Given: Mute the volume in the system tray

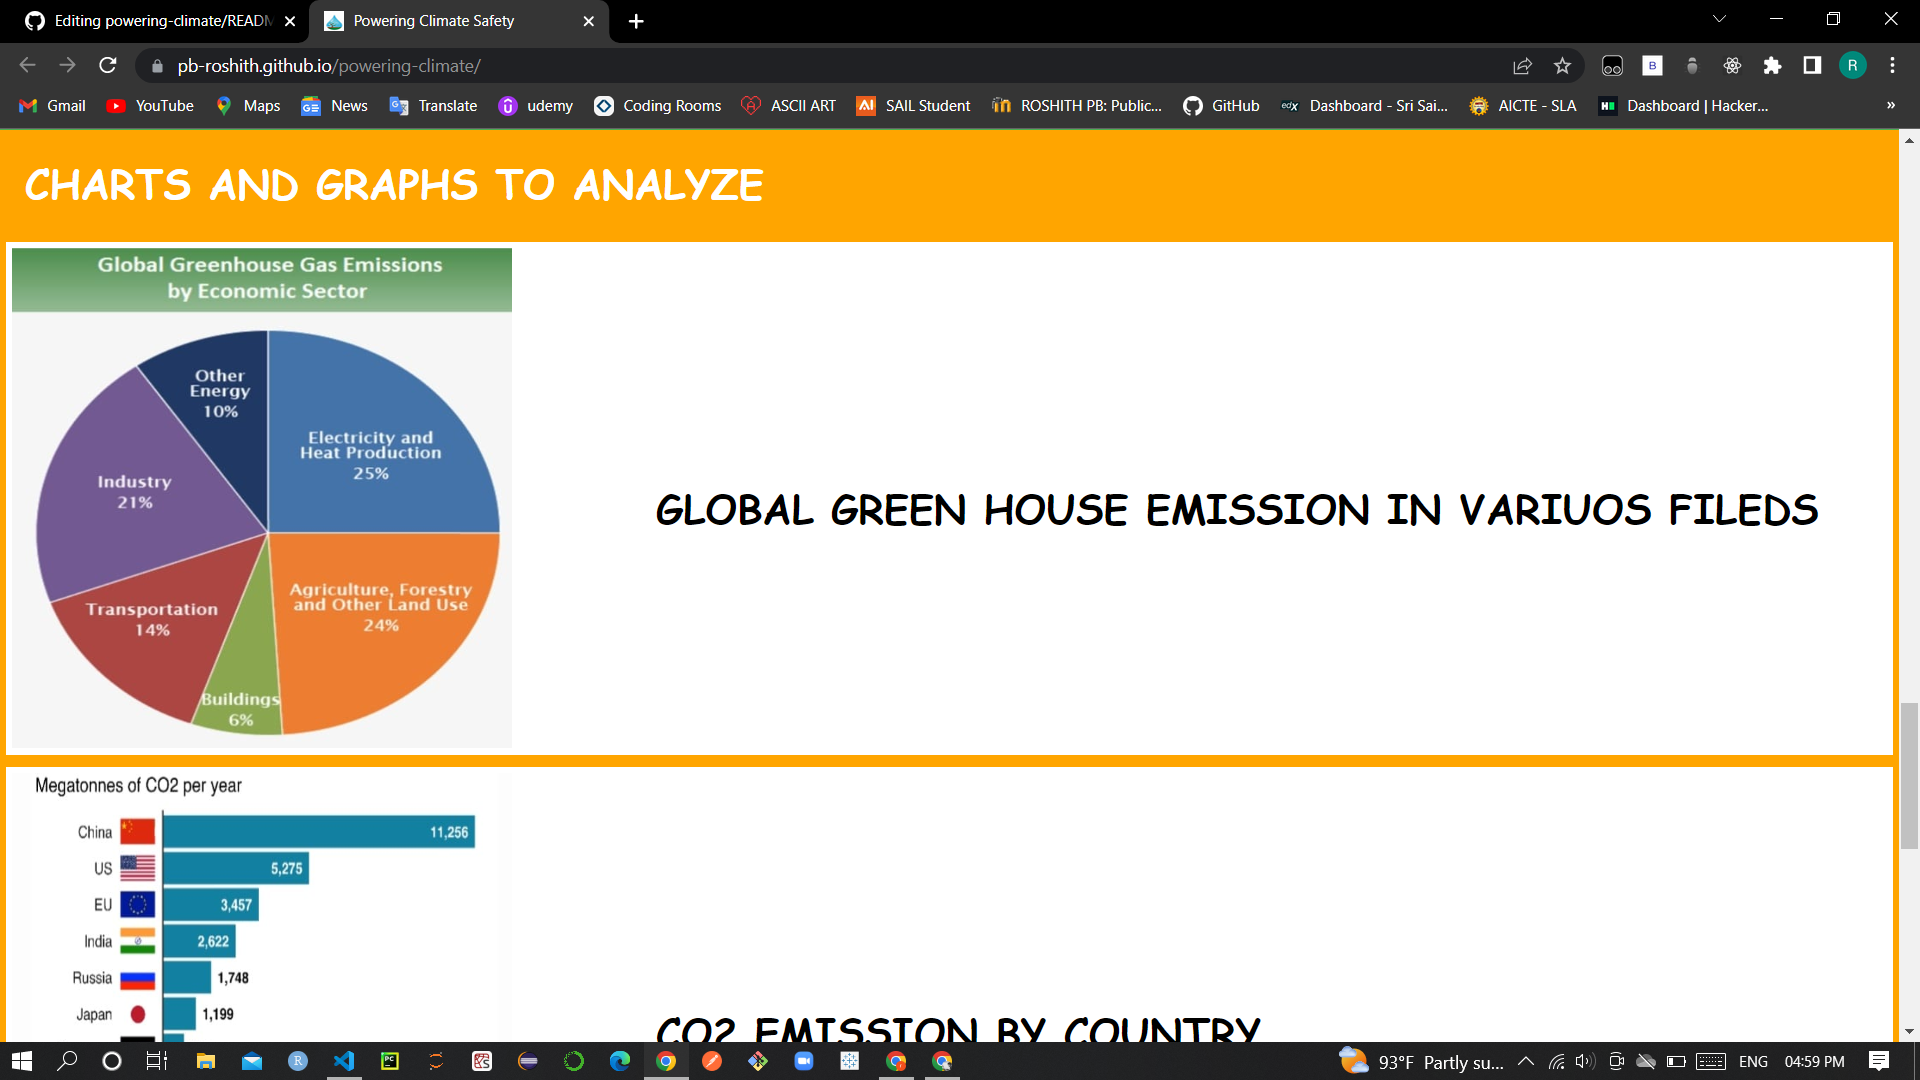Looking at the screenshot, I should tap(1584, 1062).
